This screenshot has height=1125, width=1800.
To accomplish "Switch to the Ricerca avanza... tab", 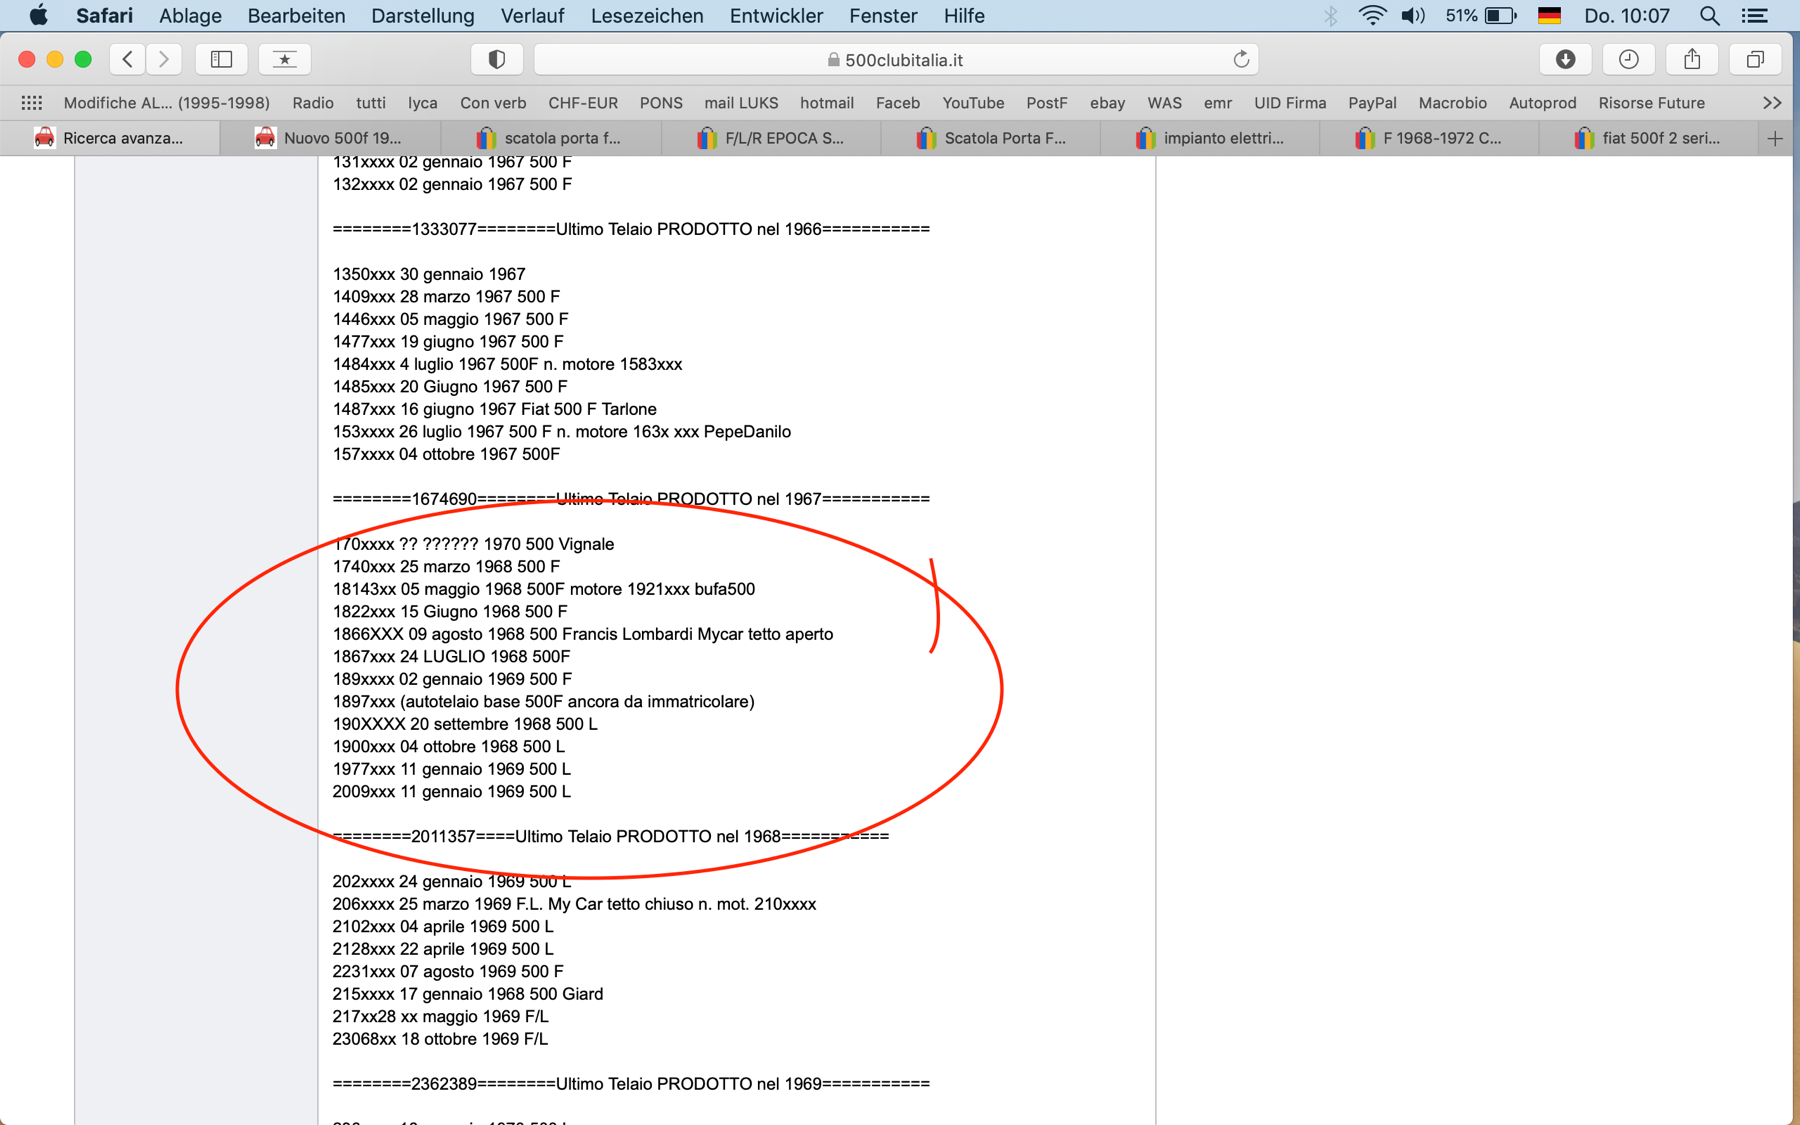I will 110,138.
